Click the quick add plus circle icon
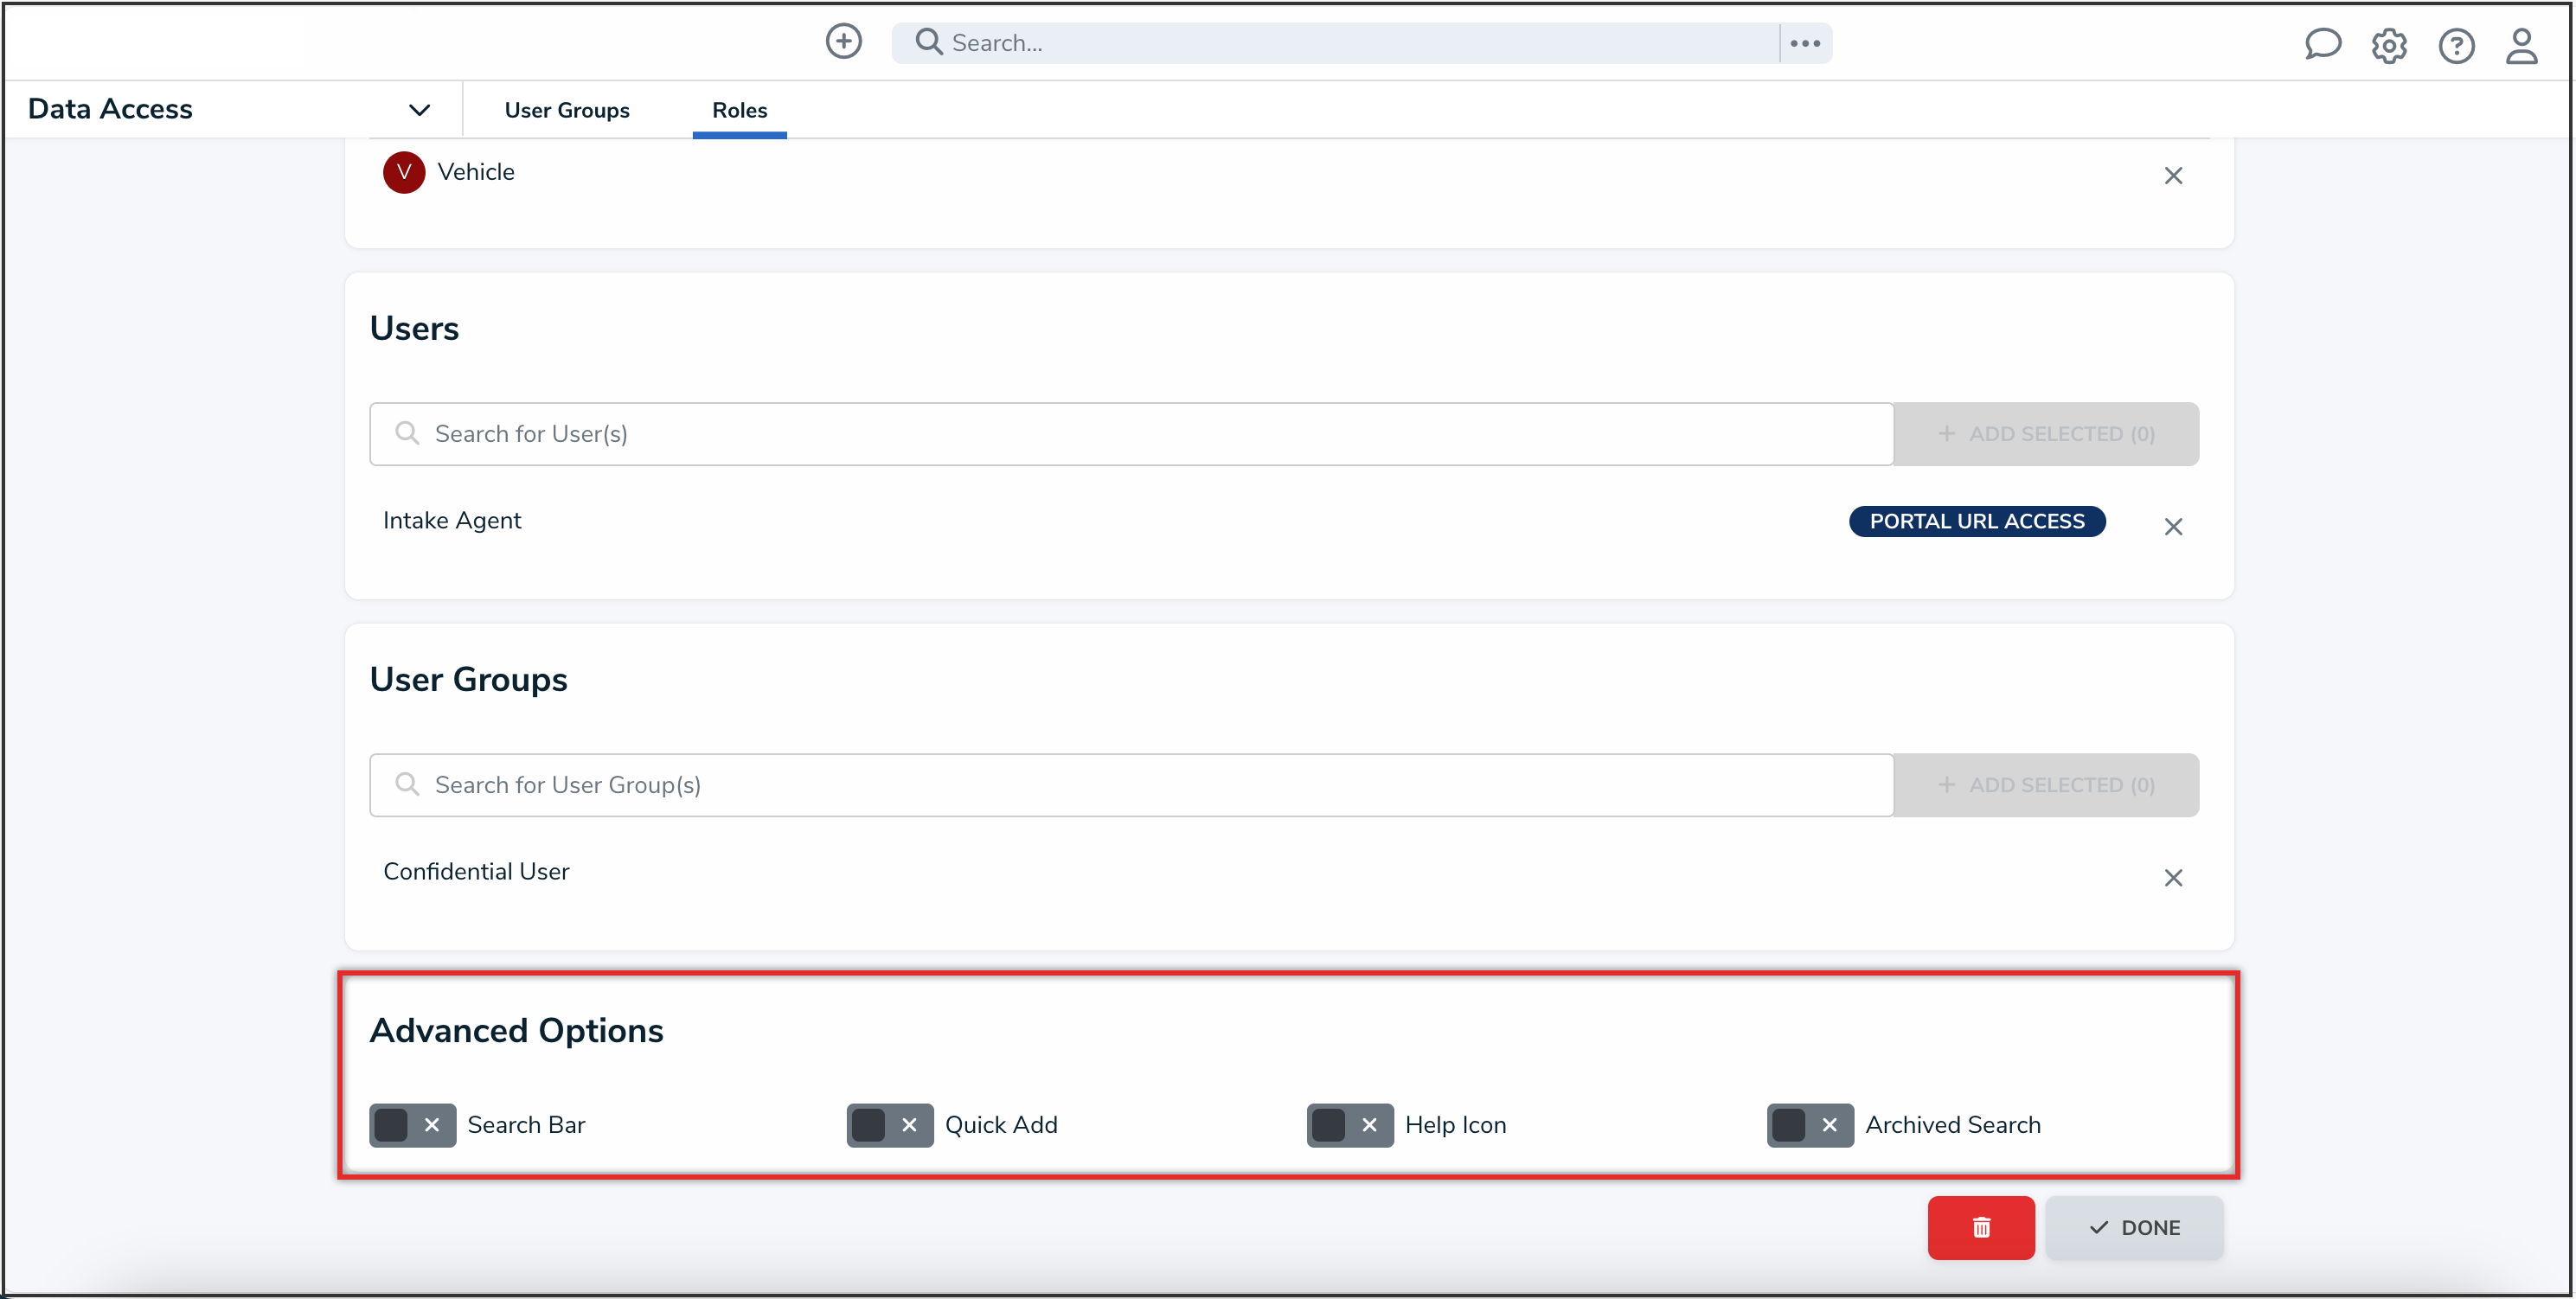The image size is (2576, 1299). click(843, 42)
